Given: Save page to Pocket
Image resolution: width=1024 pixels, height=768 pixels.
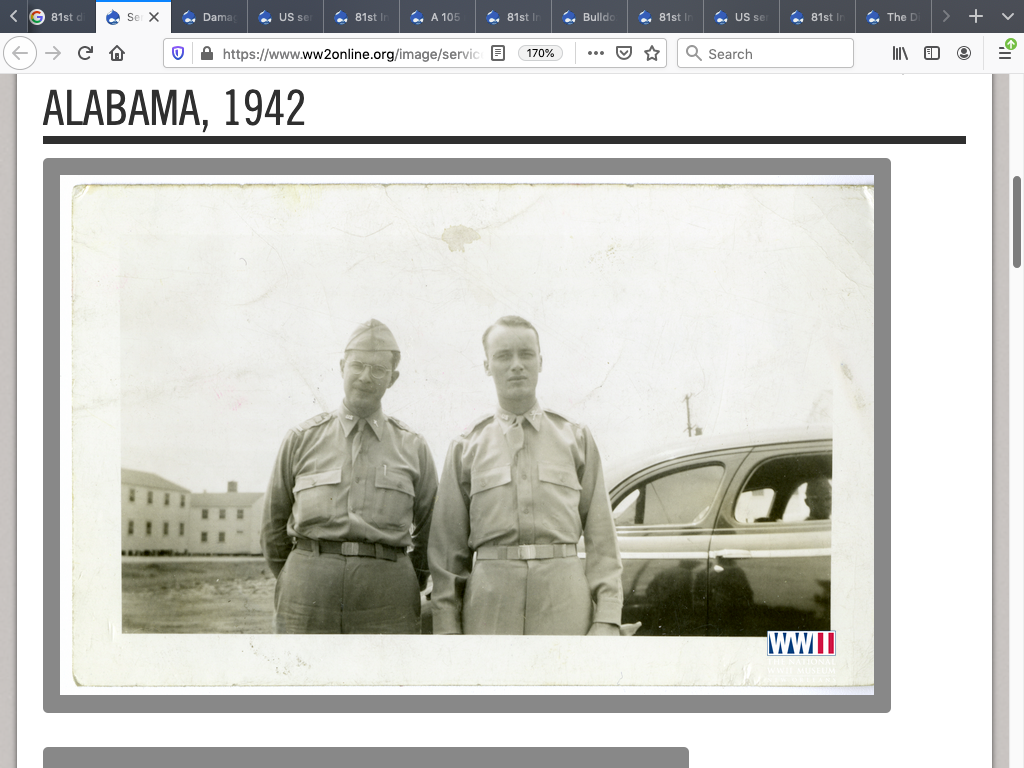Looking at the screenshot, I should 624,53.
